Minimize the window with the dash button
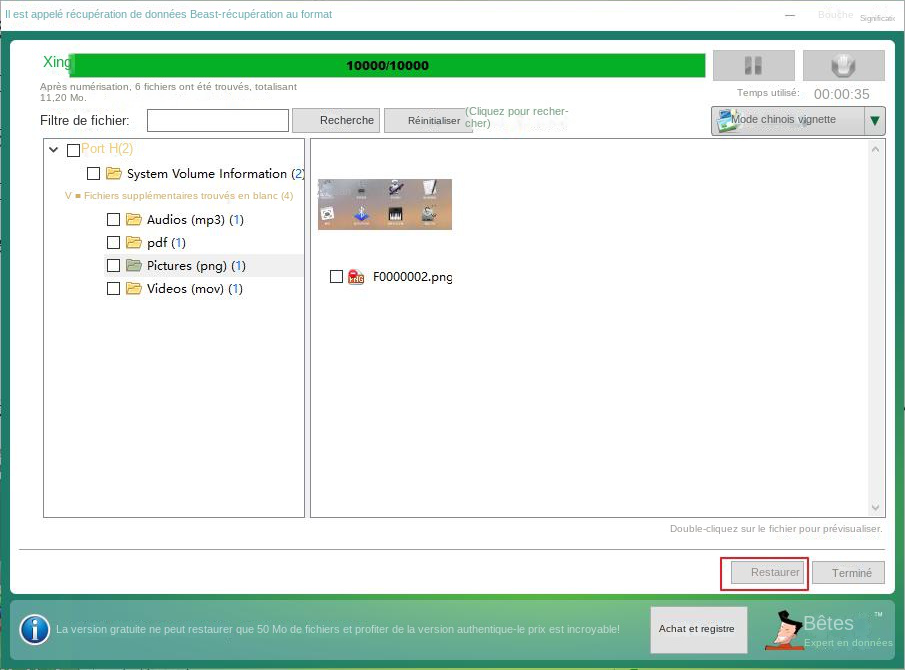 (x=790, y=16)
